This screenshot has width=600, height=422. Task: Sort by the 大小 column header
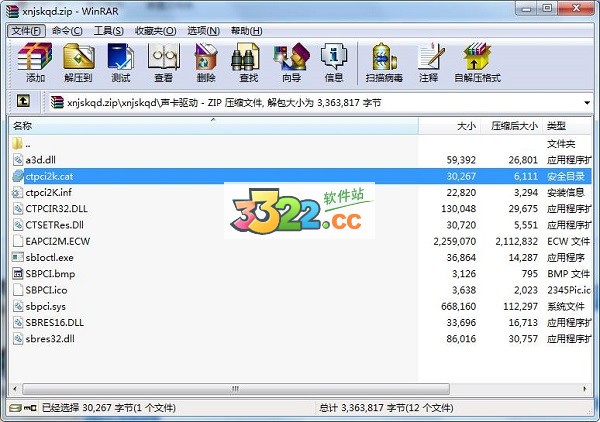[449, 126]
